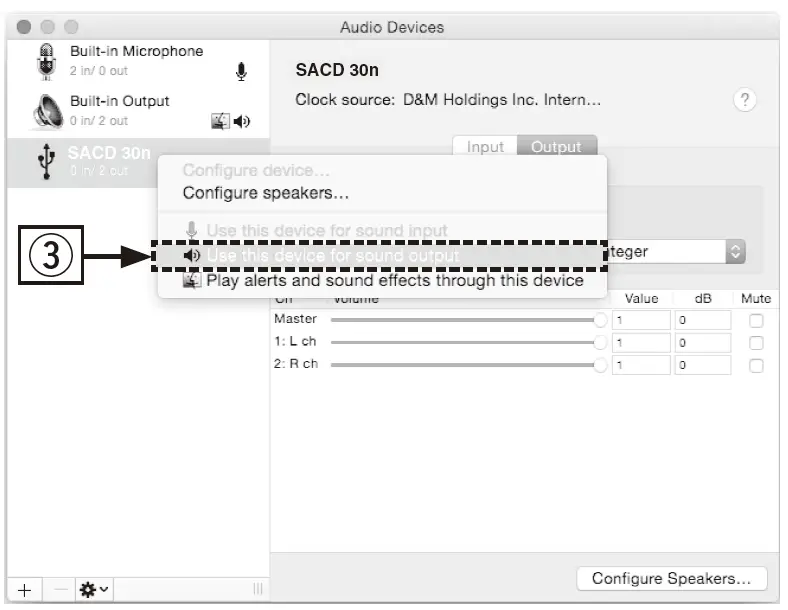788x610 pixels.
Task: Adjust the 1: L ch volume slider
Action: (468, 343)
